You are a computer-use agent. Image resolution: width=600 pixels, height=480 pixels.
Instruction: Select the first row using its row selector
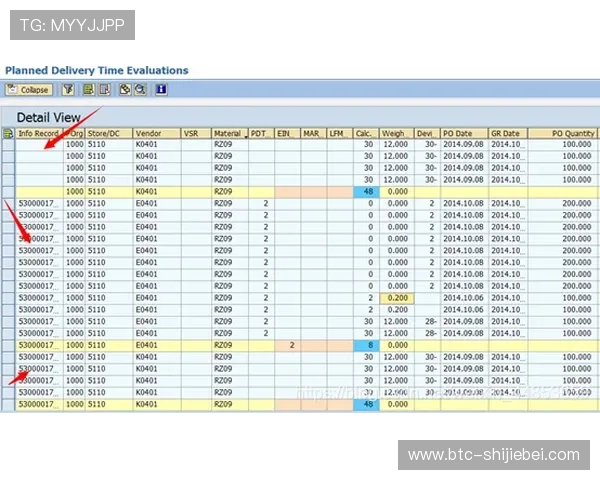point(8,144)
